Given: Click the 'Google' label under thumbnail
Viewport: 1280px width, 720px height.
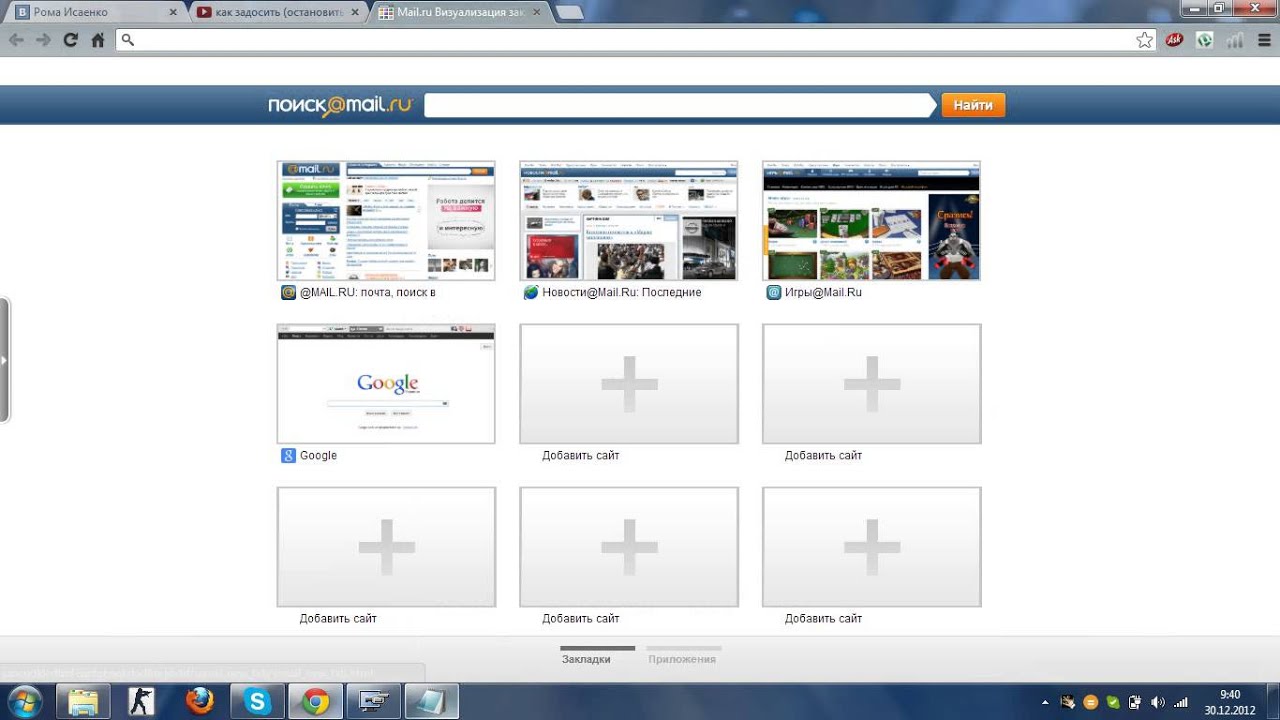Looking at the screenshot, I should coord(318,456).
